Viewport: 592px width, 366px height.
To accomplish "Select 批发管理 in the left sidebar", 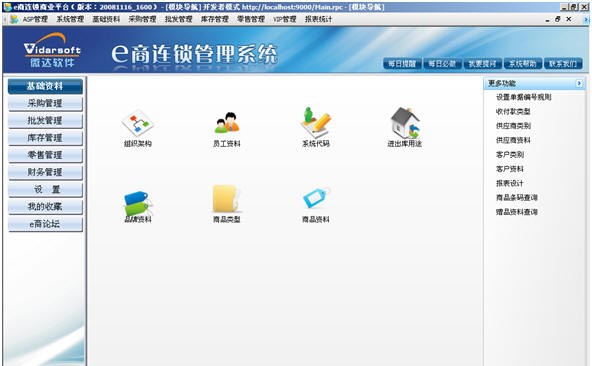I will [x=45, y=120].
